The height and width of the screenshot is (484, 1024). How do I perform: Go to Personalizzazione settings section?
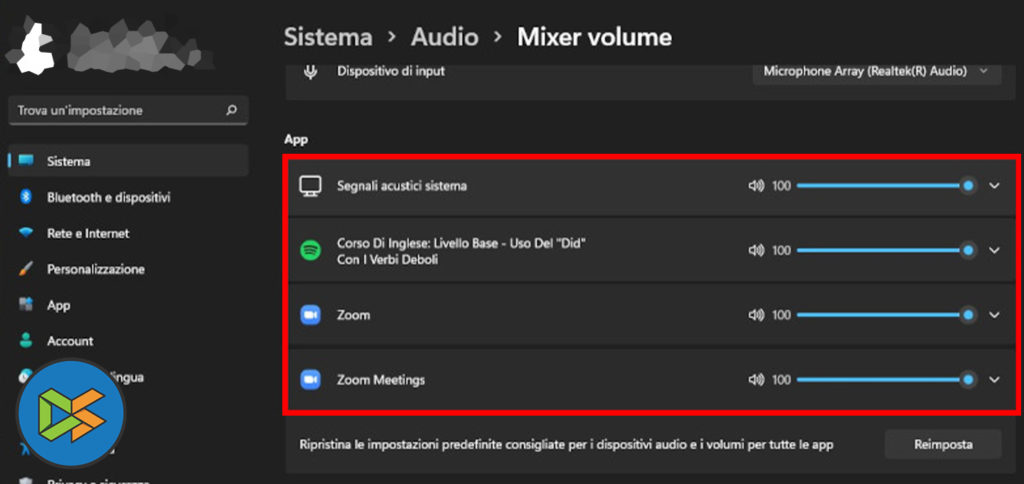[x=96, y=269]
